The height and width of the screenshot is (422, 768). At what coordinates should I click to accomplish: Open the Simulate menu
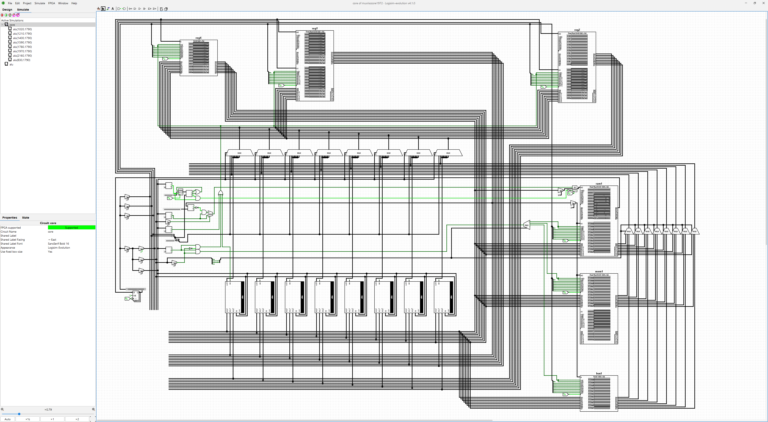[40, 3]
